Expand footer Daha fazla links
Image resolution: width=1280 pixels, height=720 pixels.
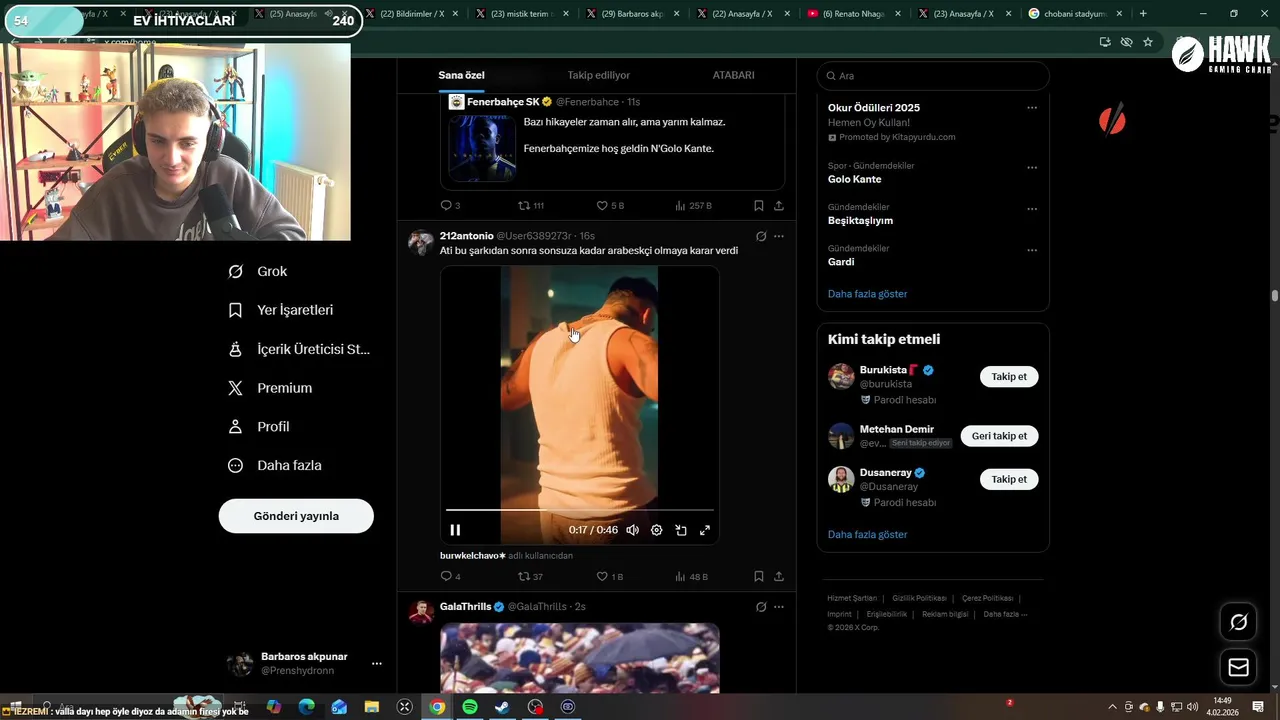tap(1005, 614)
